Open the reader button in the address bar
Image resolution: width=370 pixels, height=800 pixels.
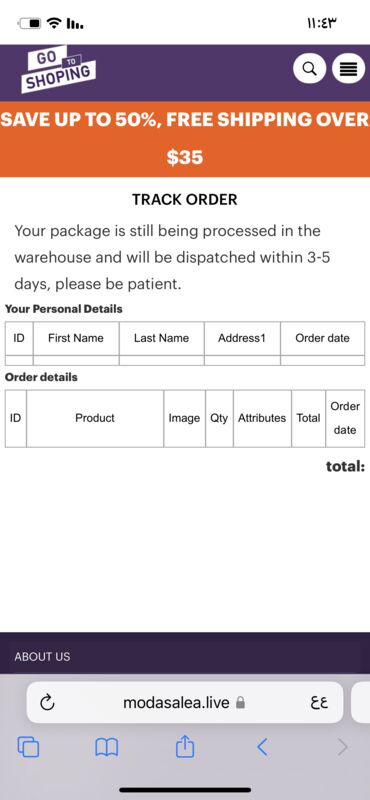click(319, 704)
